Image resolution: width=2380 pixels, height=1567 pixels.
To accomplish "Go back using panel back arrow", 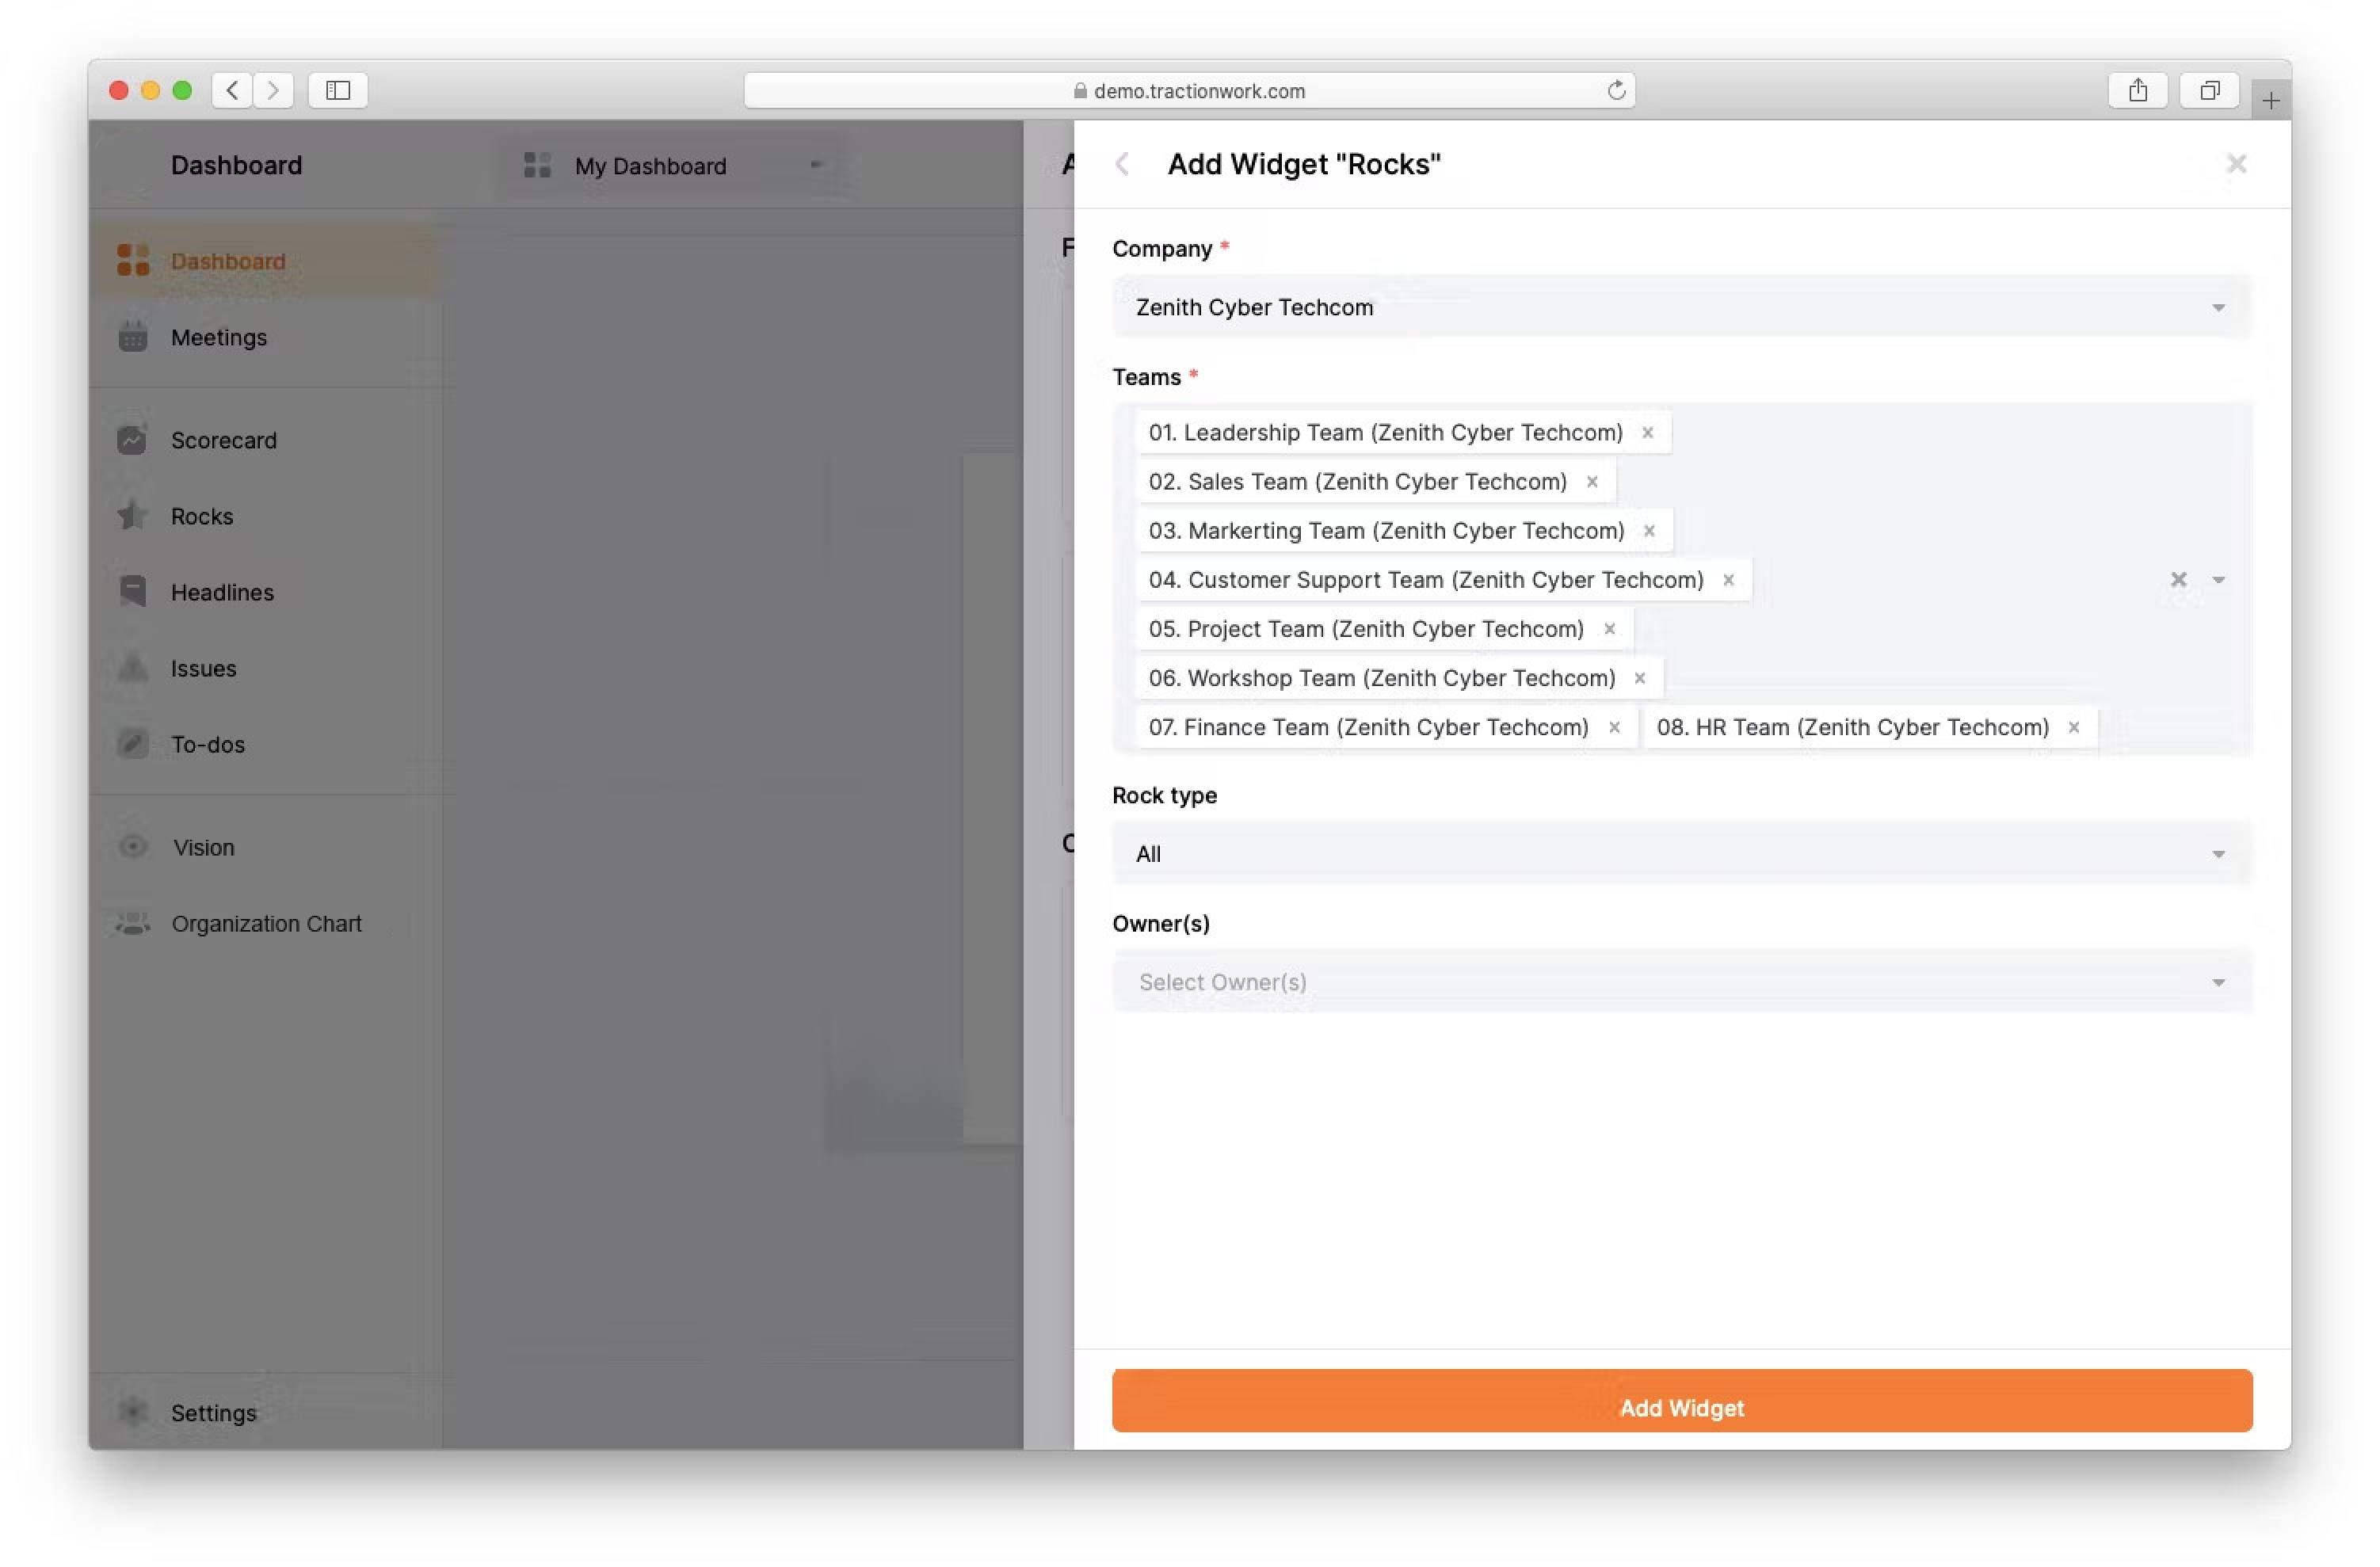I will click(1122, 164).
